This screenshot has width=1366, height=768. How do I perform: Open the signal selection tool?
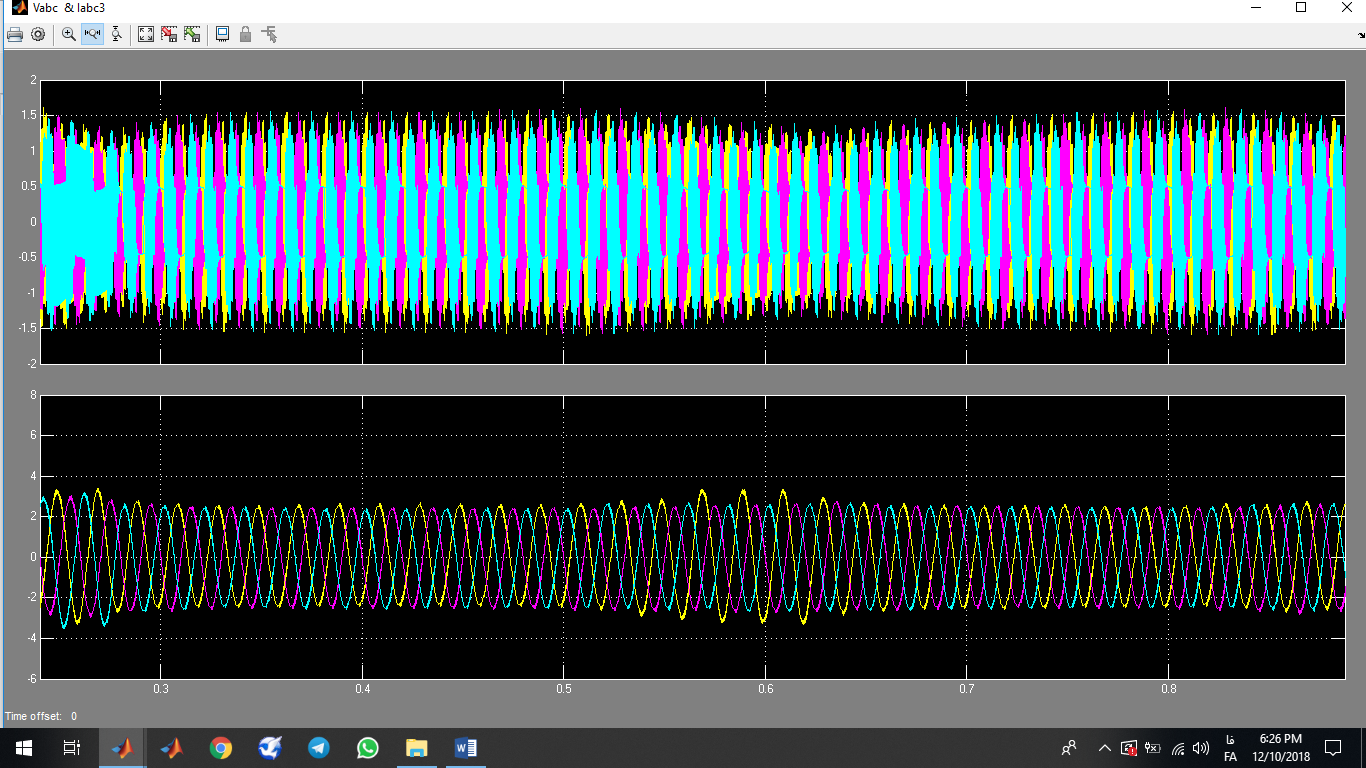click(x=269, y=34)
